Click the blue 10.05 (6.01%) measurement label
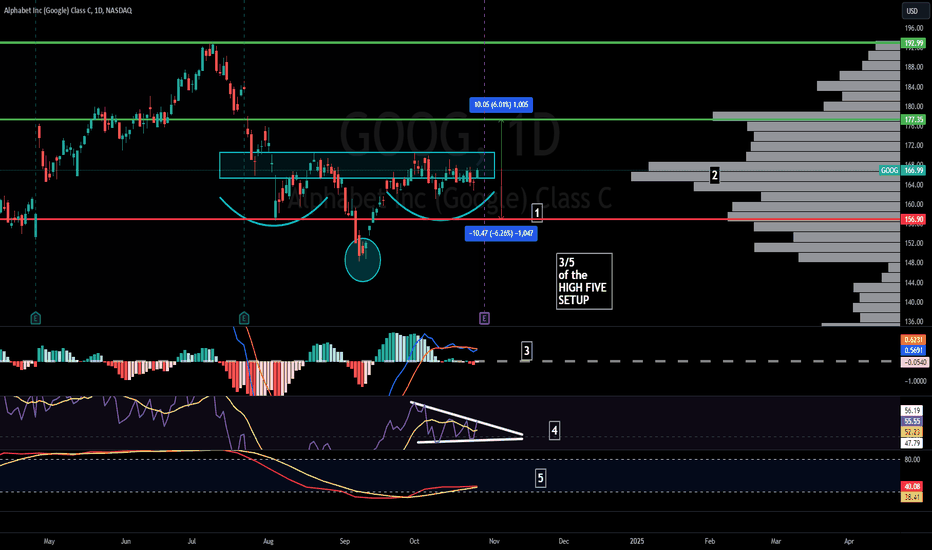 500,105
